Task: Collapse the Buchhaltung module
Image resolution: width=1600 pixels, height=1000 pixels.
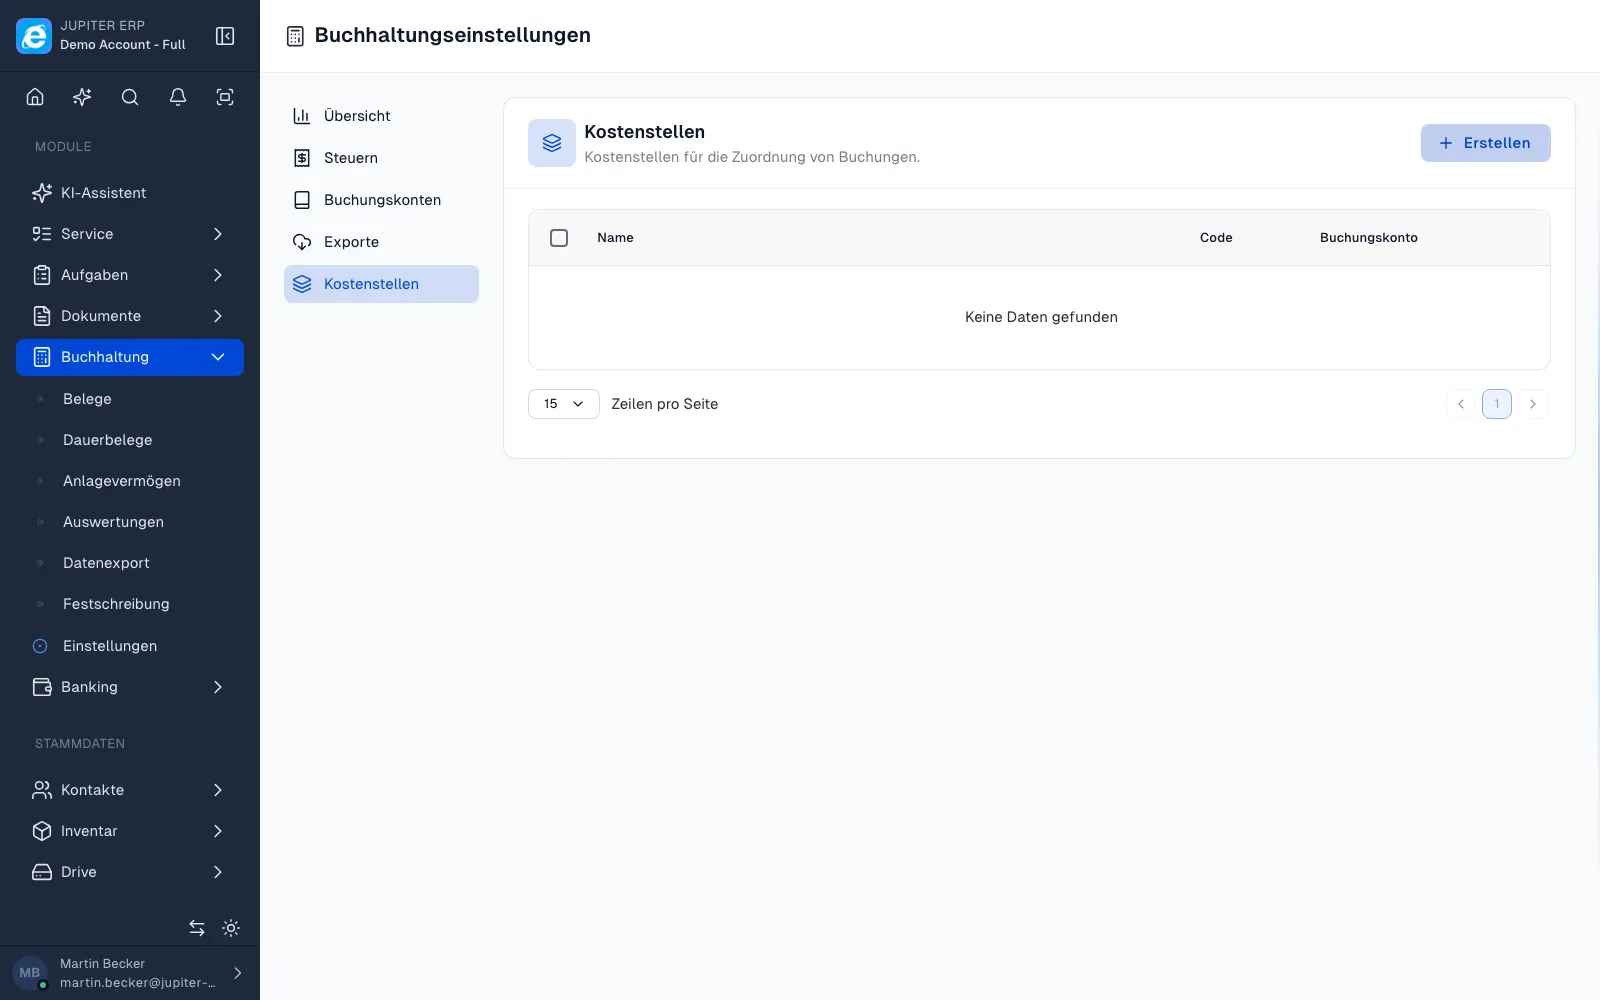Action: 130,357
